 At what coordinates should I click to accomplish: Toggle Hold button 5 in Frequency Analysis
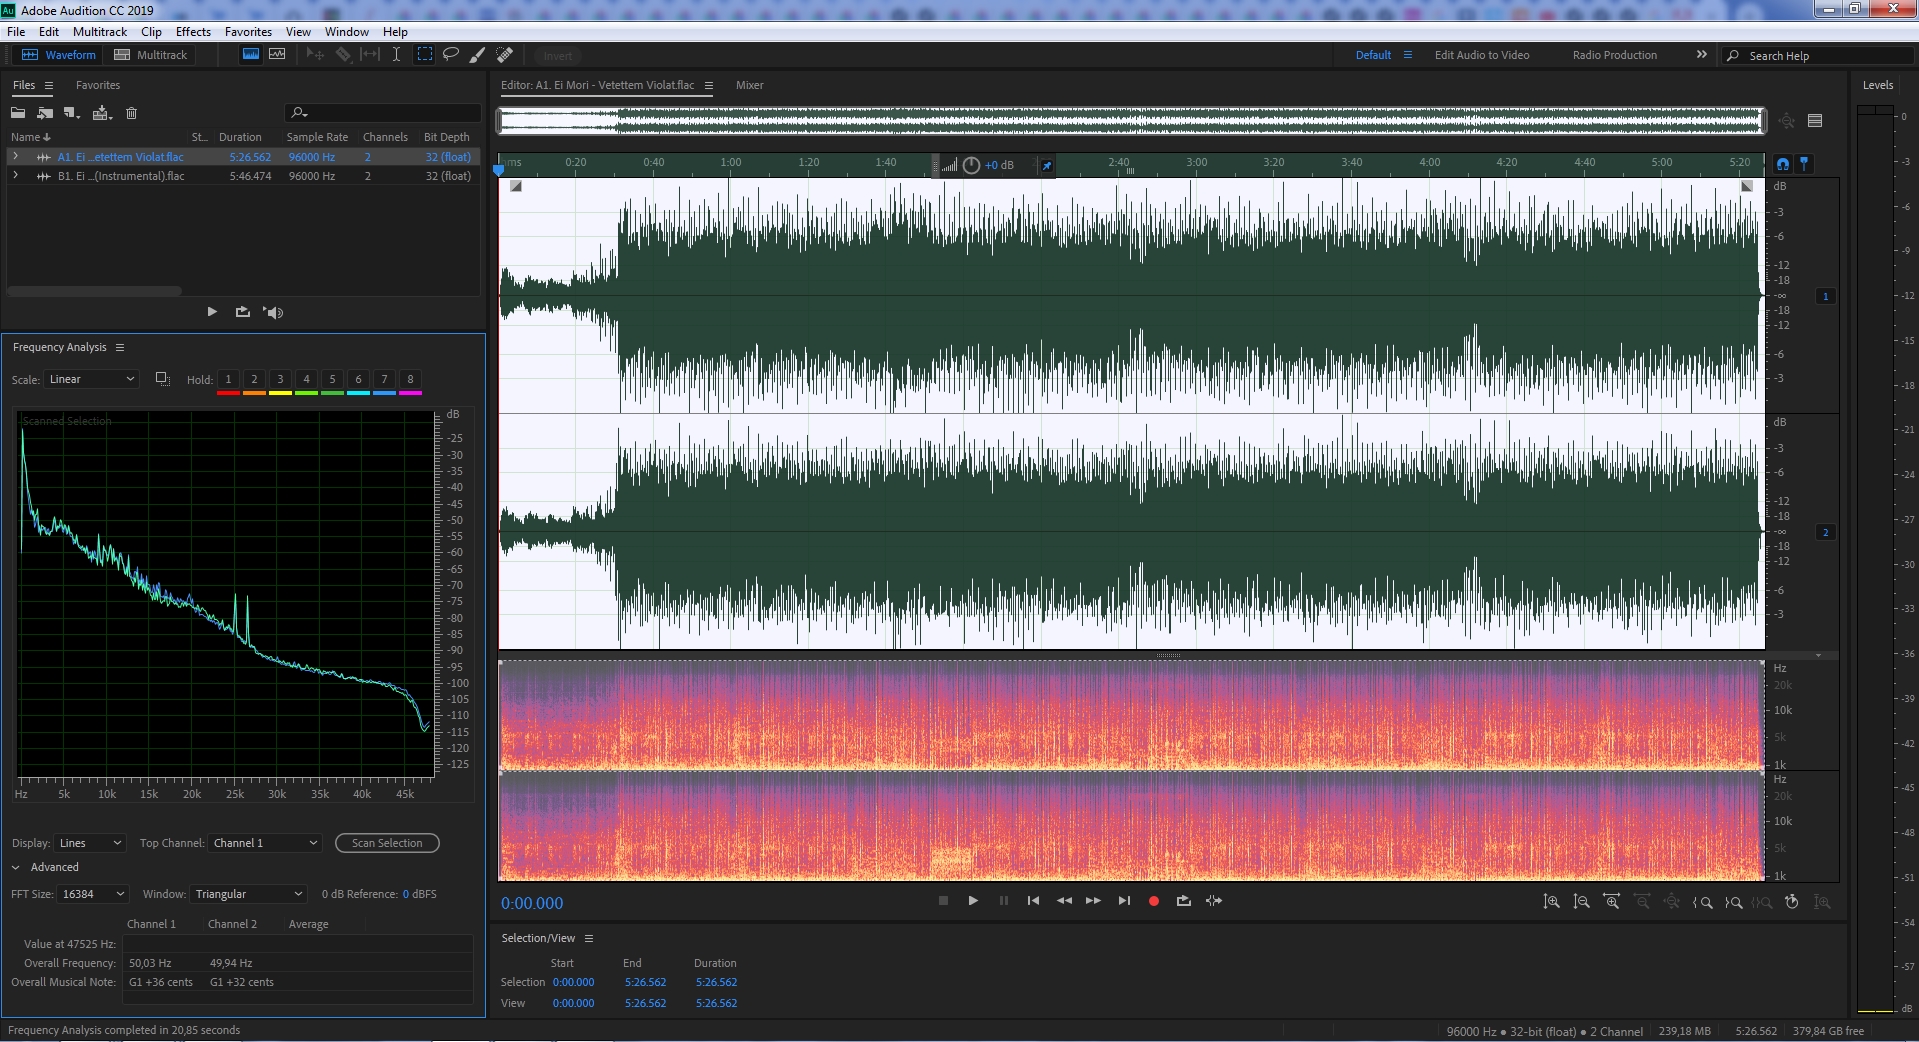coord(332,380)
